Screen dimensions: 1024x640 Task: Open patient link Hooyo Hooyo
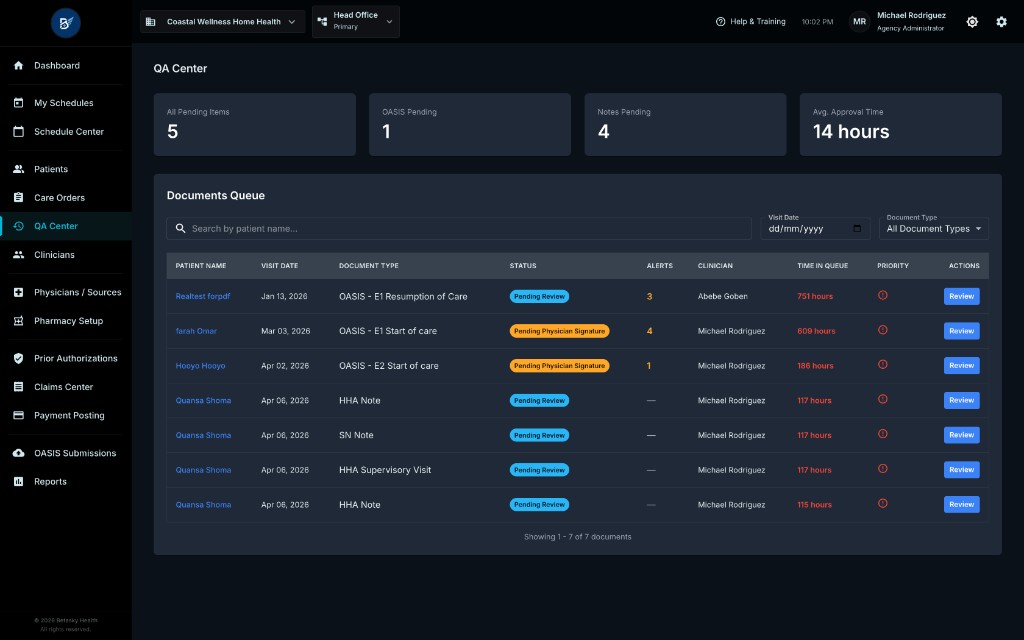(200, 366)
